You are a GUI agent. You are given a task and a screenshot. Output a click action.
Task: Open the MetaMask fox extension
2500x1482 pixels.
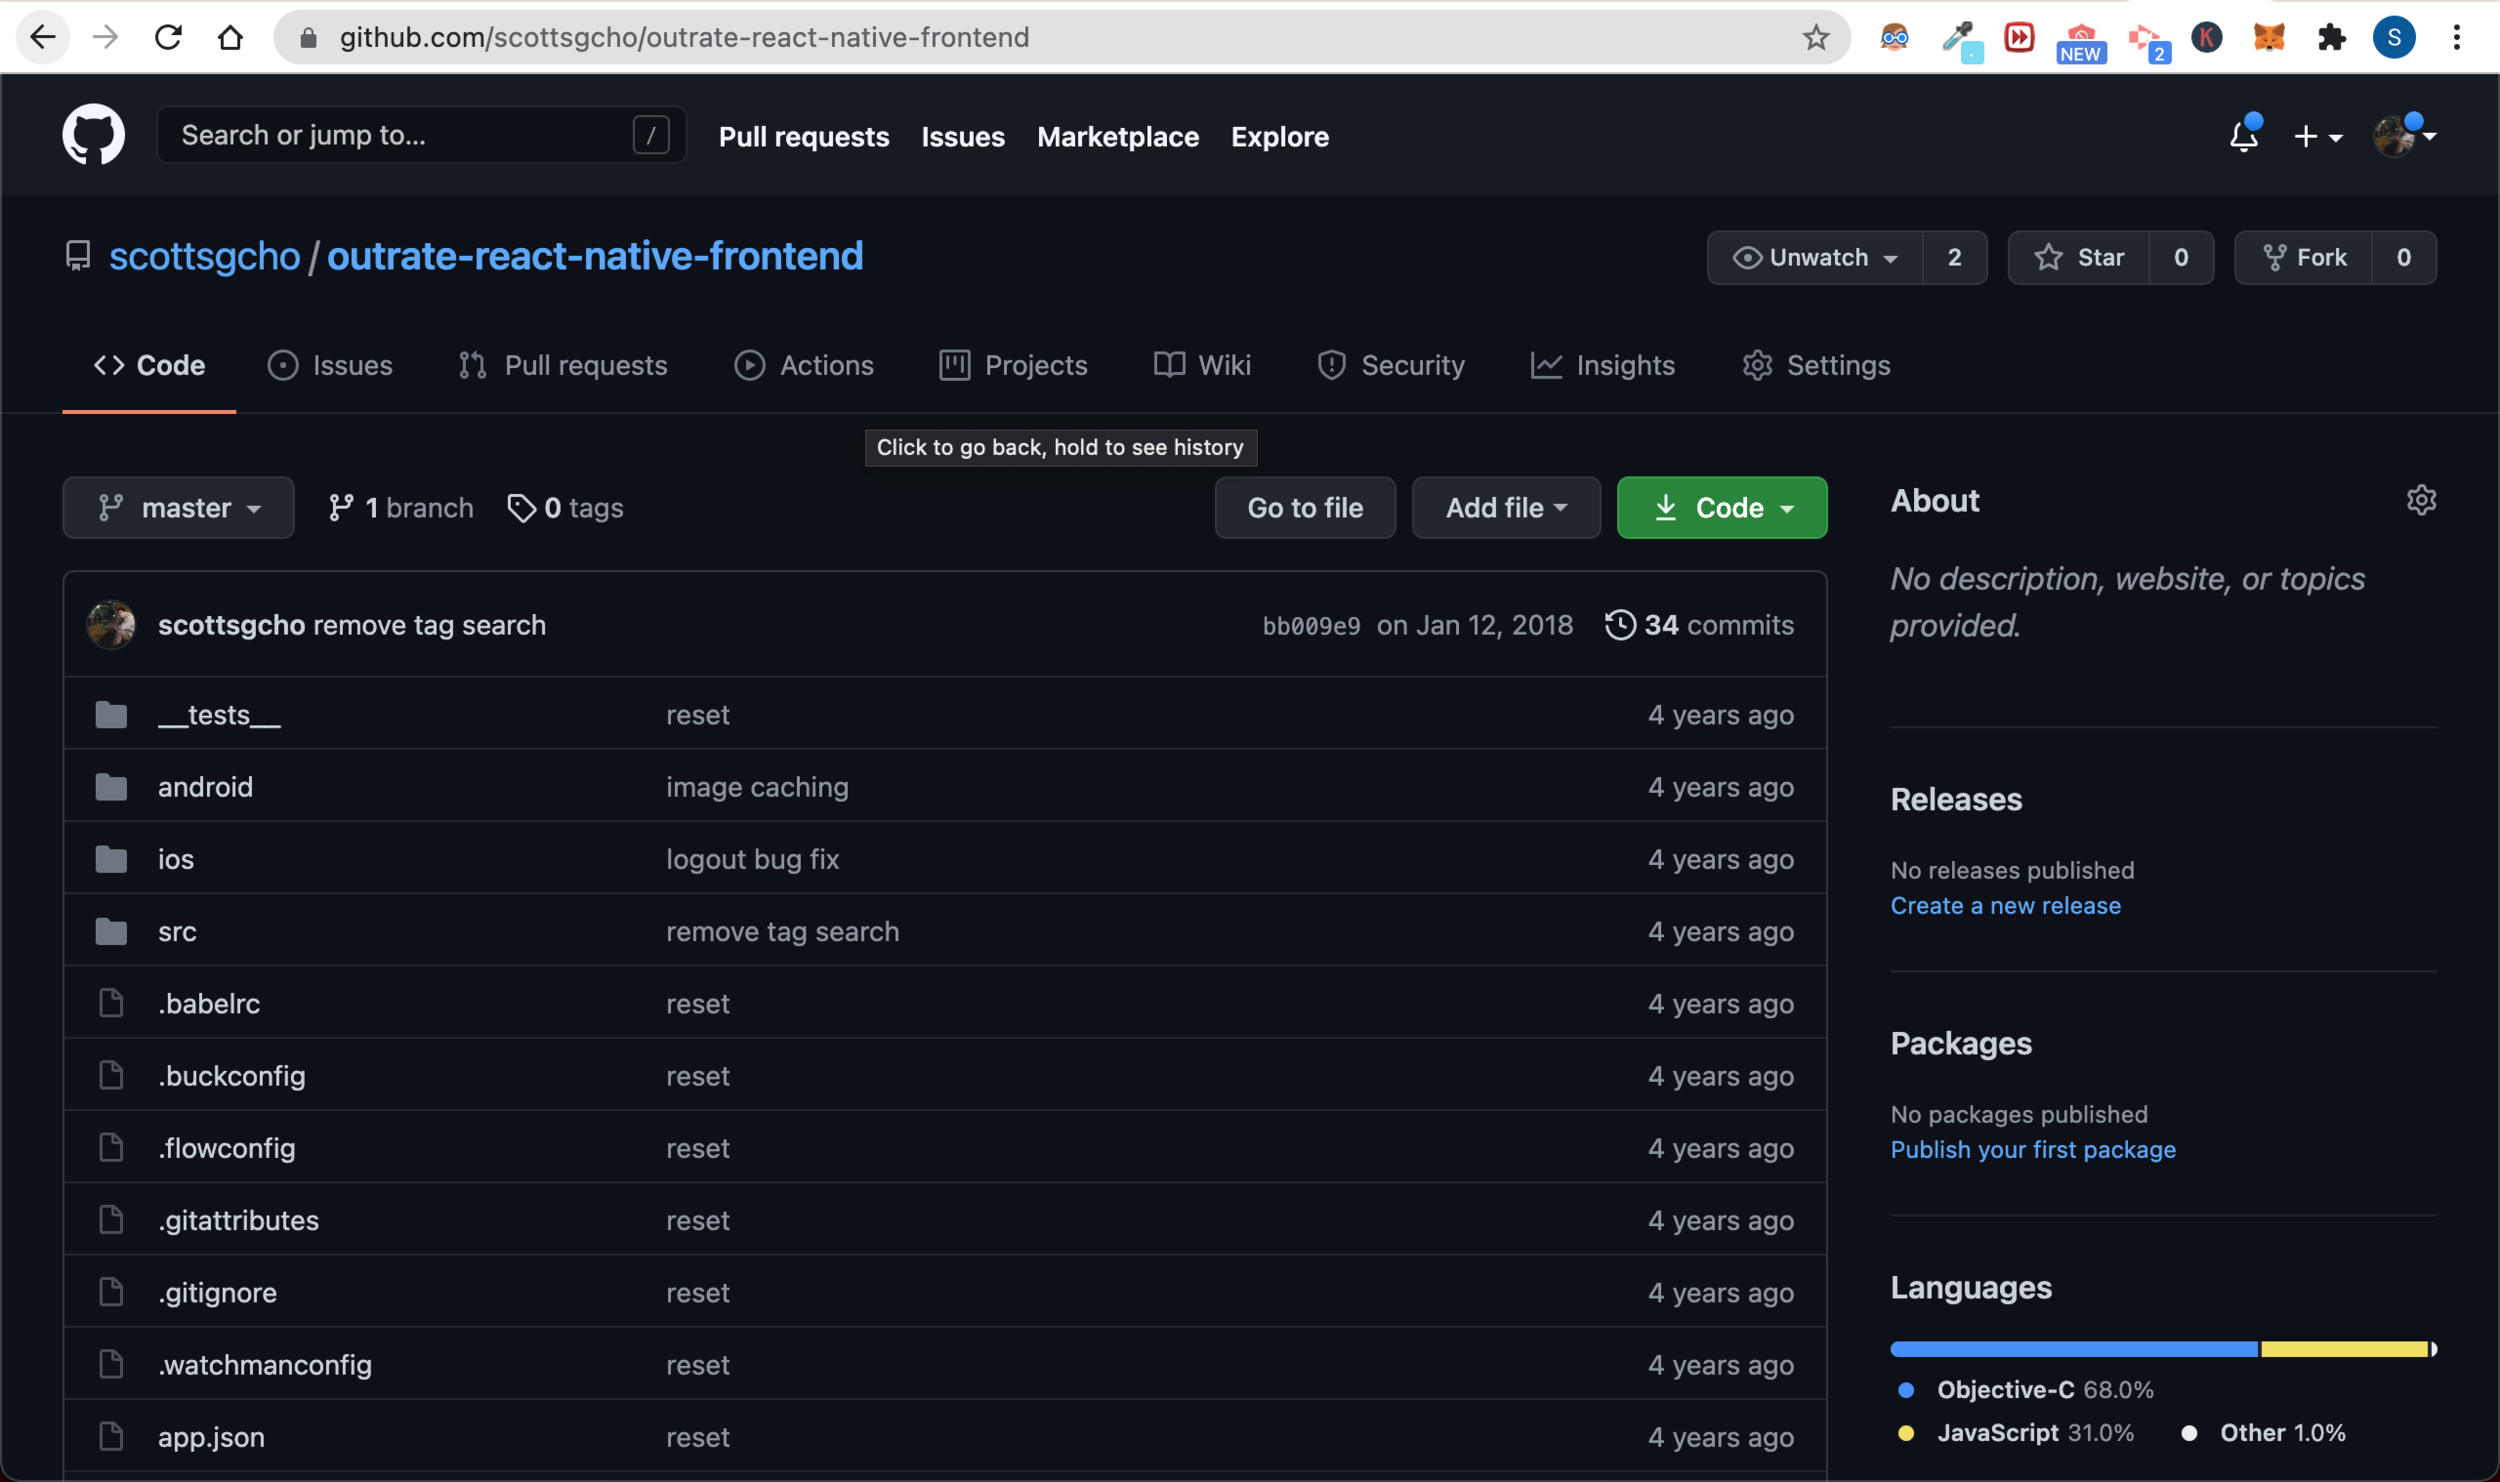coord(2268,38)
